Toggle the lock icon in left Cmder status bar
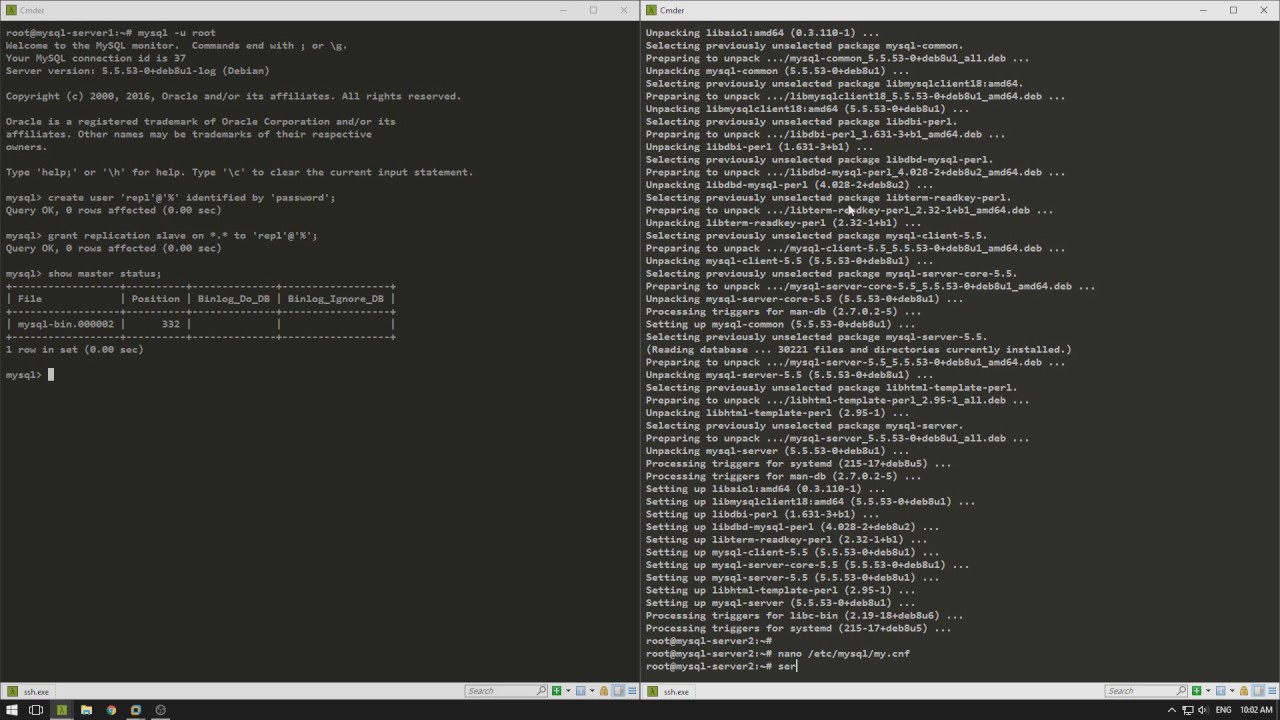The height and width of the screenshot is (720, 1280). [x=604, y=691]
